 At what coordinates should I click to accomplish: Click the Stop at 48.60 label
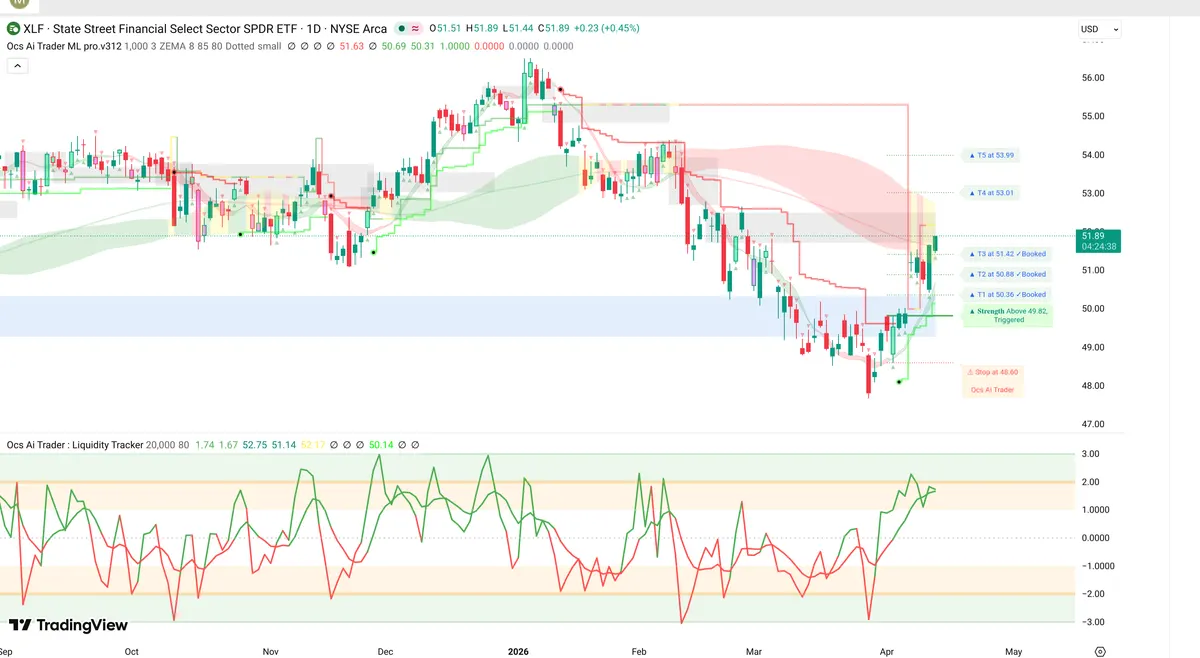[x=991, y=371]
